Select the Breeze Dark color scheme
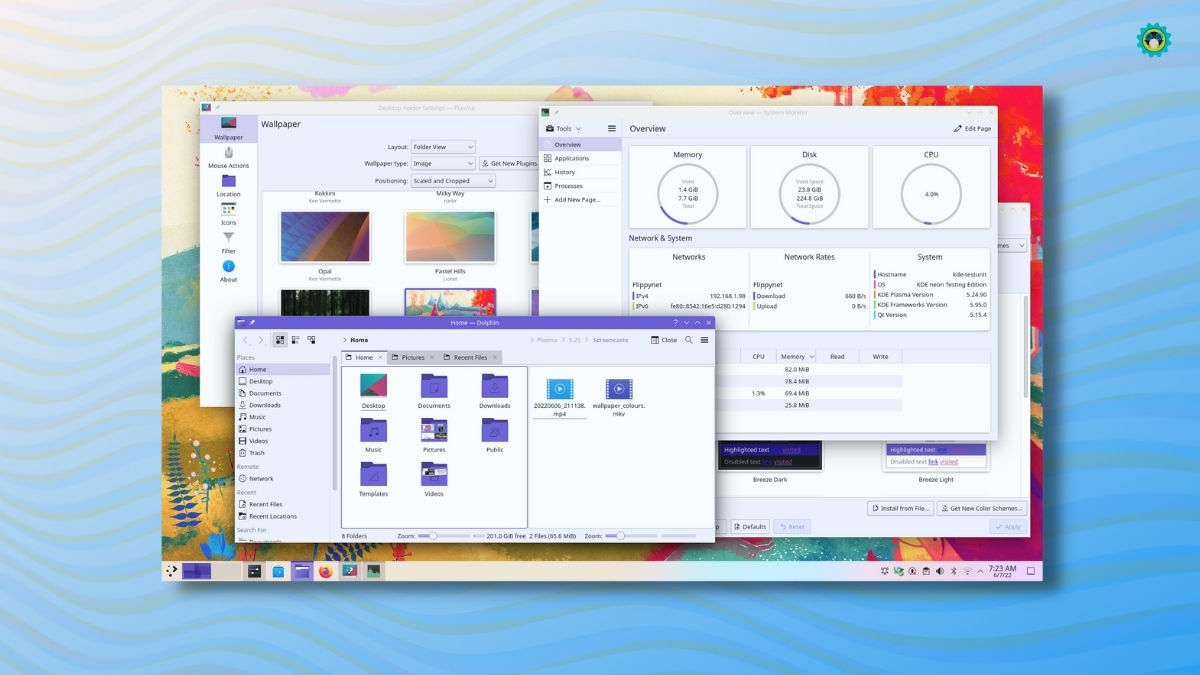 coord(770,455)
